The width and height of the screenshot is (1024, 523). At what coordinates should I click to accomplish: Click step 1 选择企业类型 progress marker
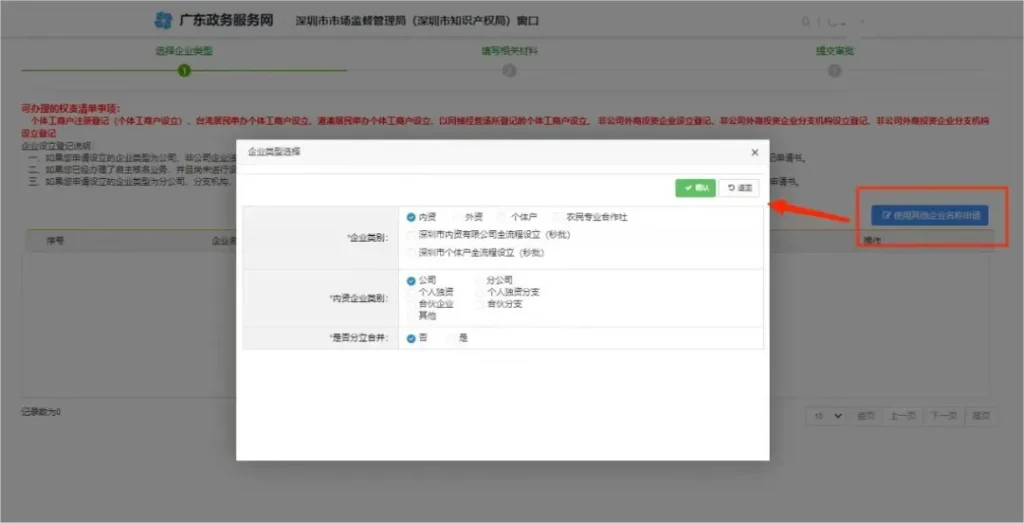tap(184, 70)
